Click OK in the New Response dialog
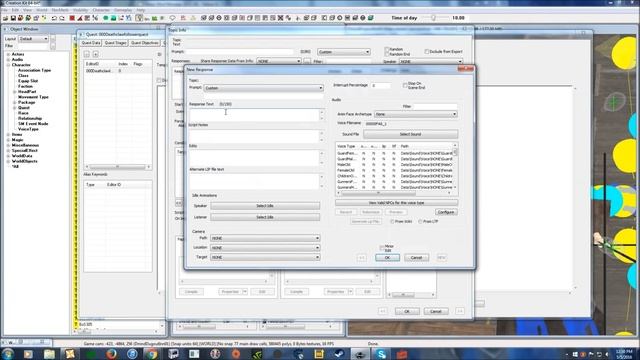The height and width of the screenshot is (360, 640). click(387, 258)
